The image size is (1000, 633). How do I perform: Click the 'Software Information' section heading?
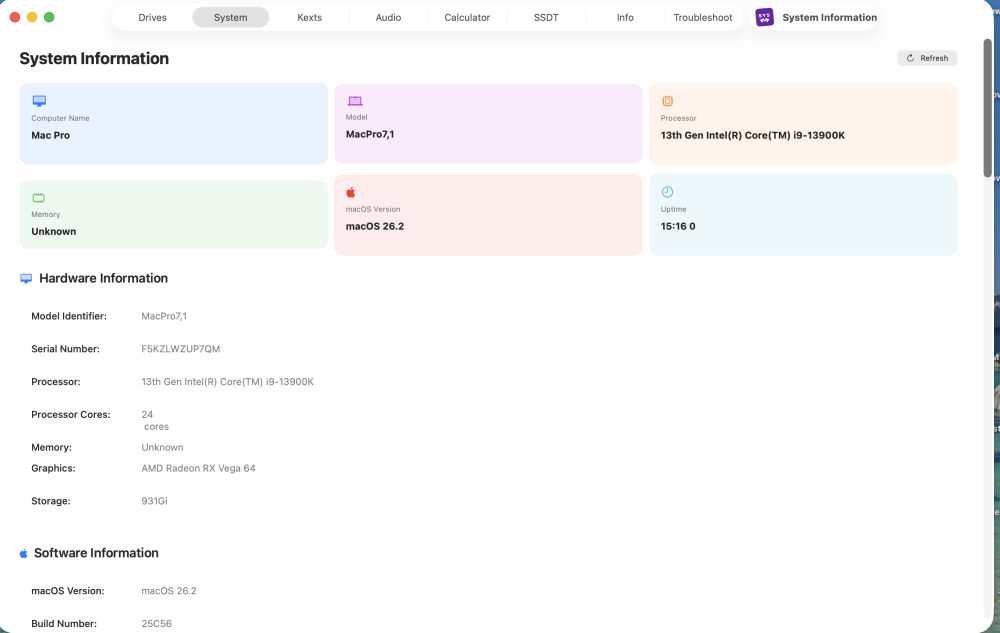[96, 553]
